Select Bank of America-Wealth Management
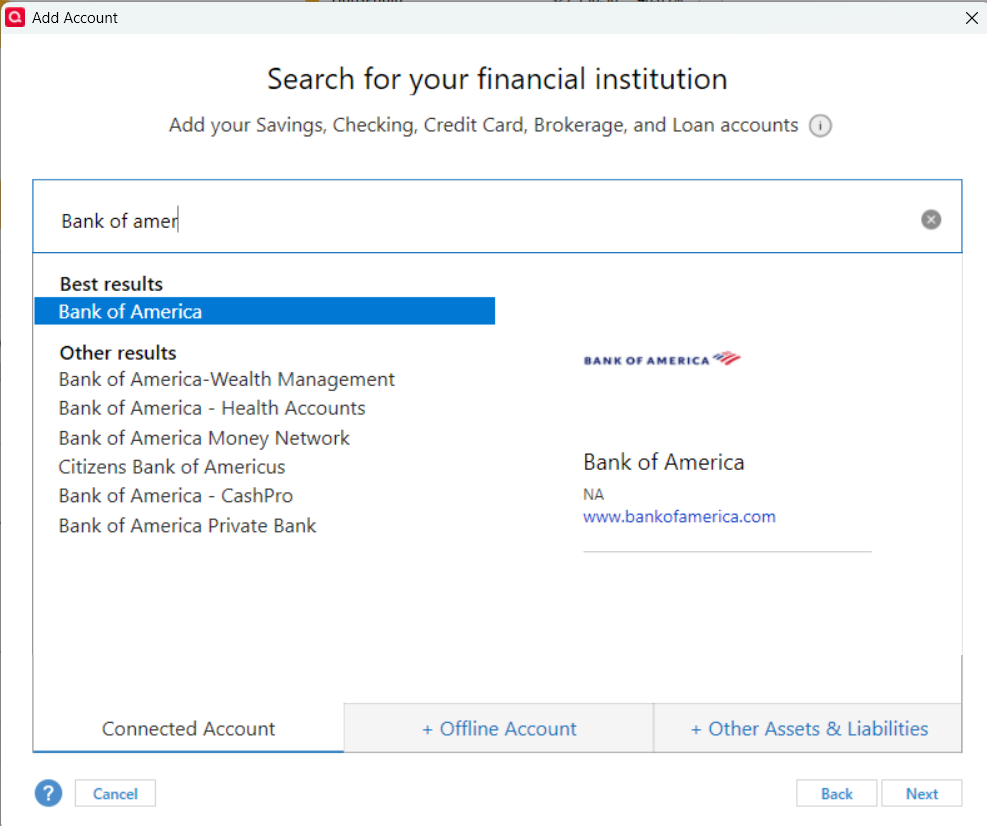The width and height of the screenshot is (987, 826). pyautogui.click(x=227, y=380)
